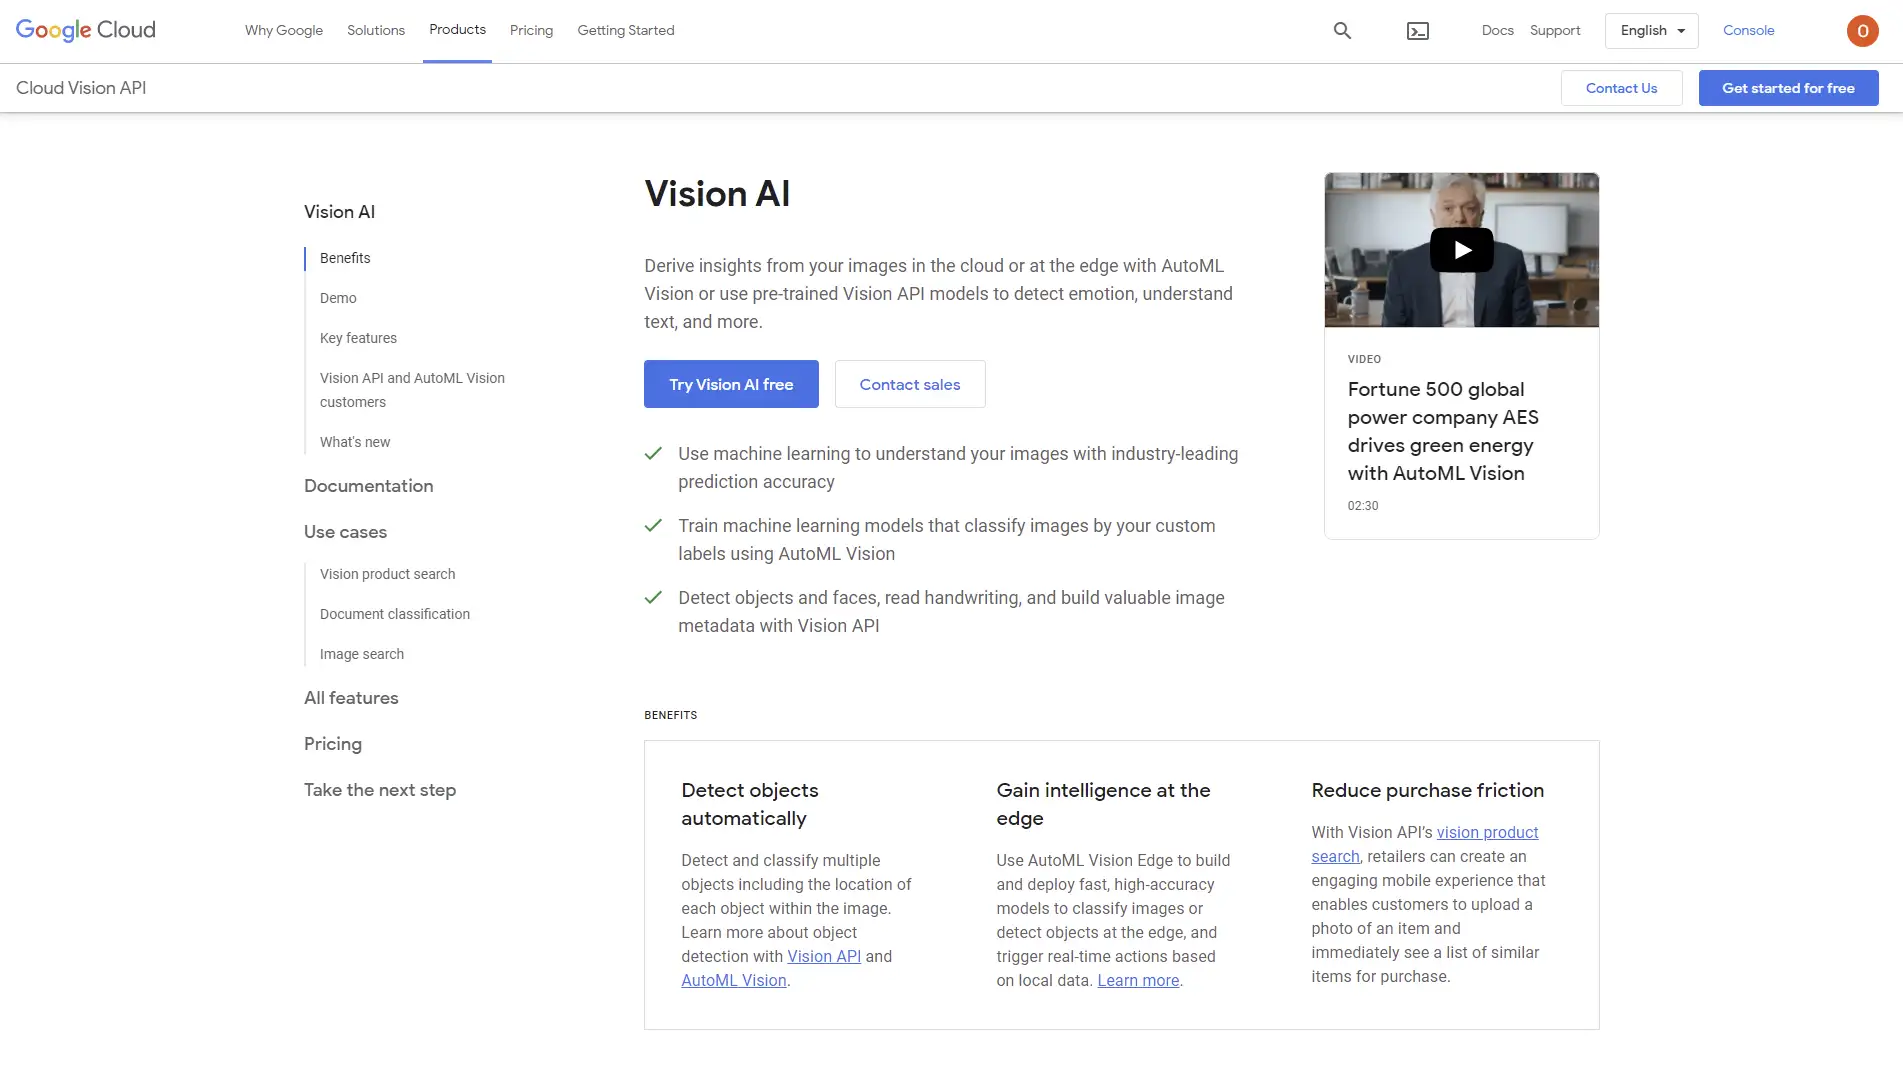Open the Why Google menu
Viewport: 1903px width, 1084px height.
coord(284,31)
